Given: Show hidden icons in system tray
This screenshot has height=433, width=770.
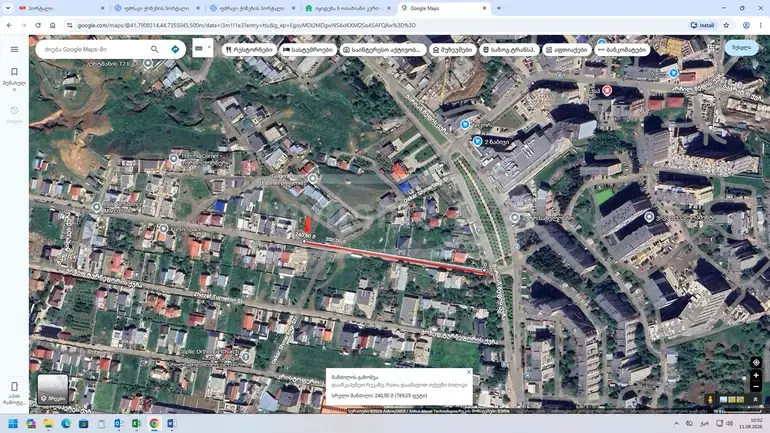Looking at the screenshot, I should [x=676, y=423].
